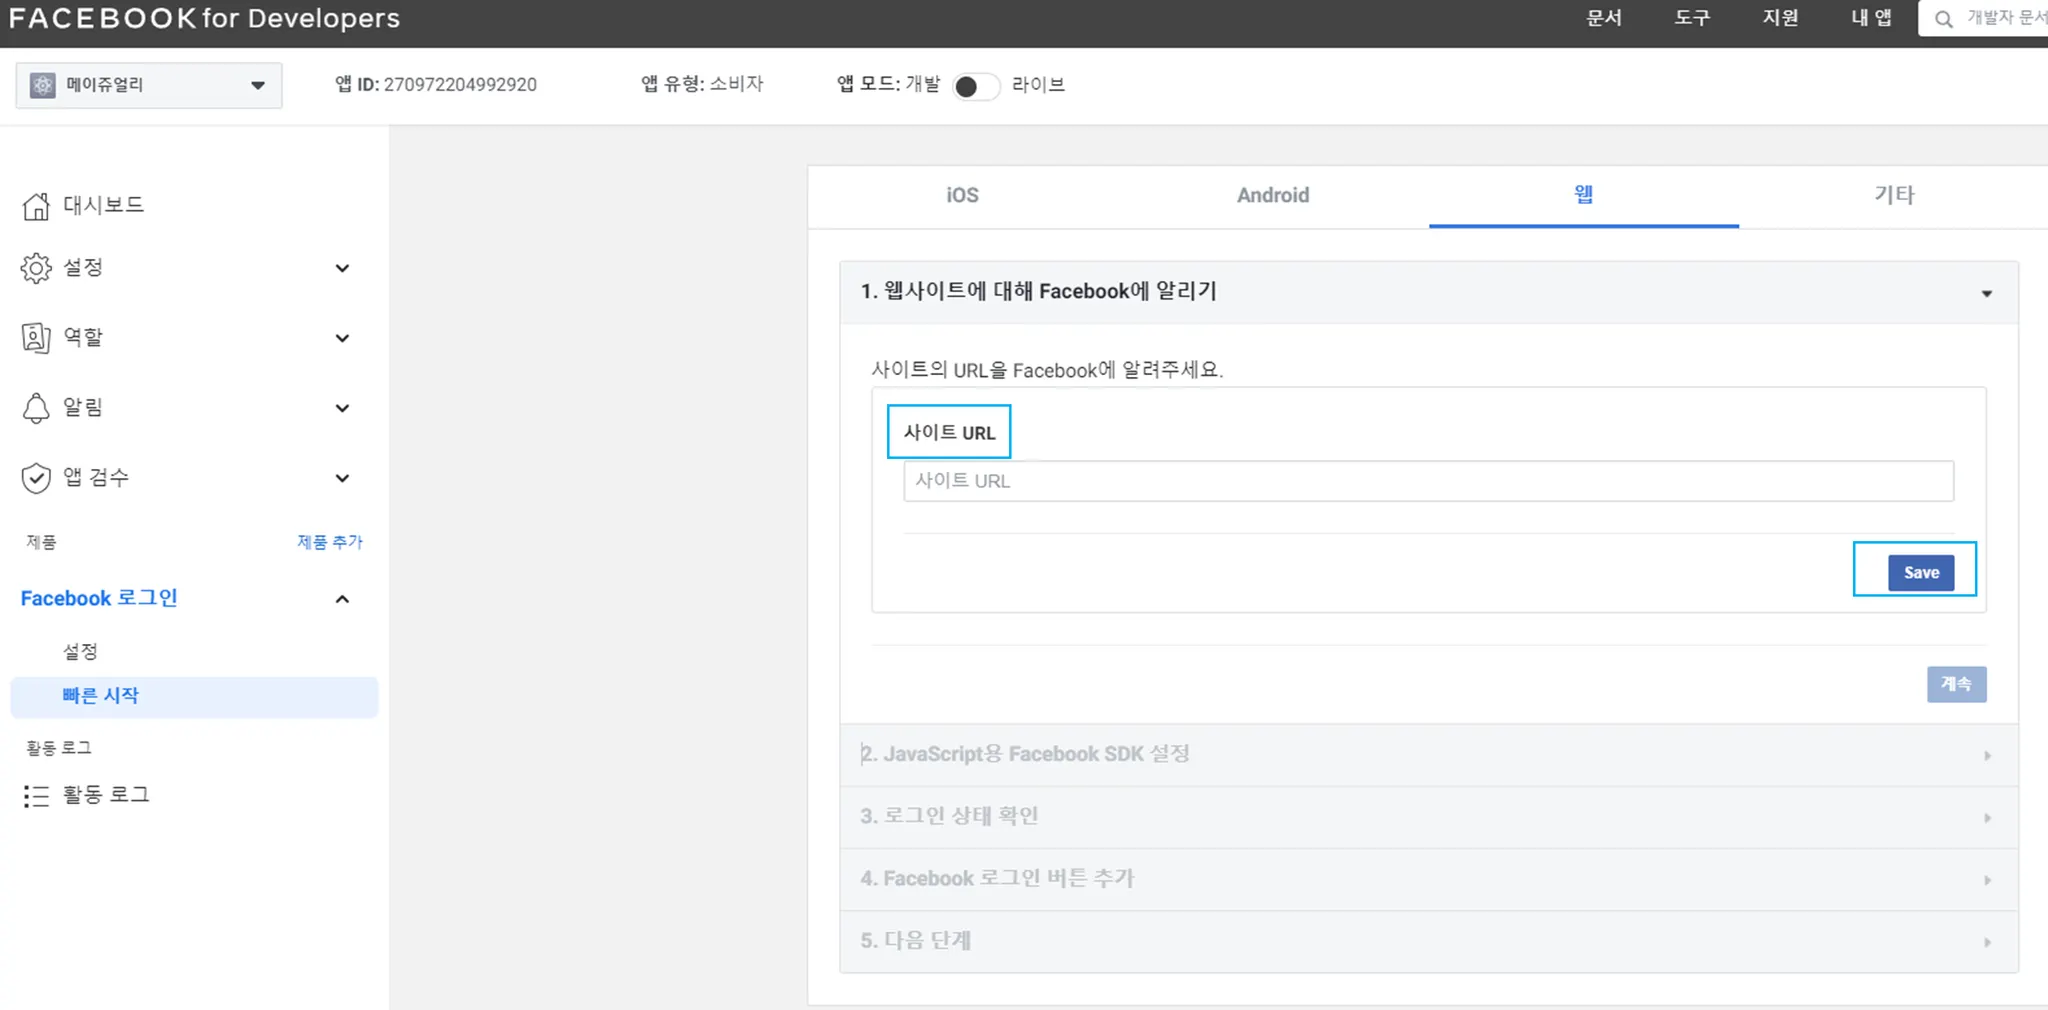
Task: Expand step 3 로그인 상태 확인
Action: coord(1429,817)
